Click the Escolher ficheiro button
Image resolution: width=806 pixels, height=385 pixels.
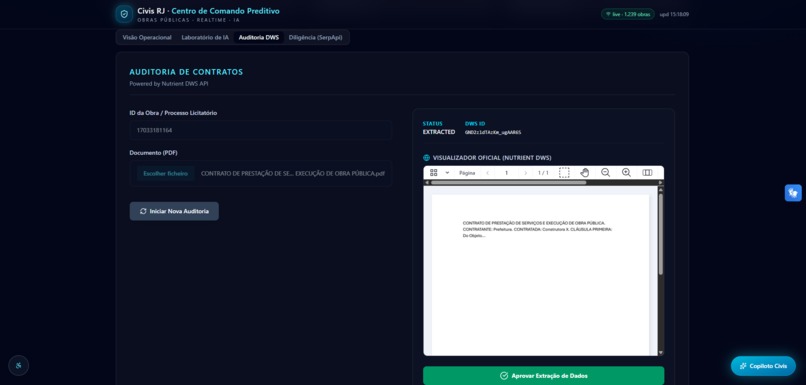click(166, 174)
